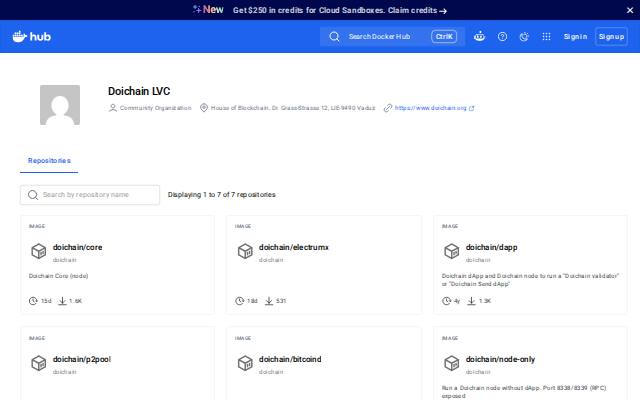Open the doichain/bitcoind repository

[x=290, y=360]
